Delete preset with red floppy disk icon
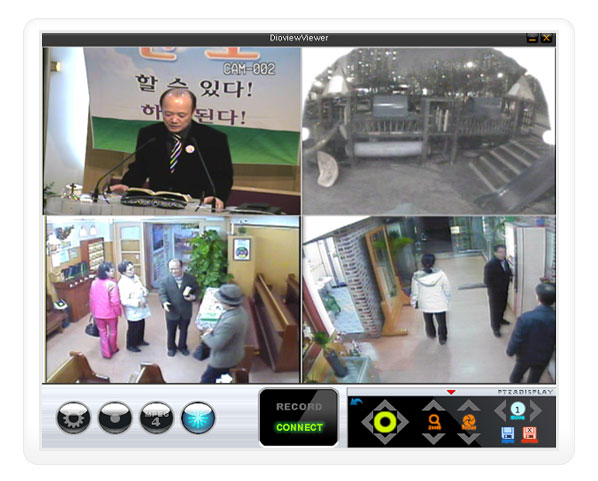The image size is (598, 481). [529, 435]
